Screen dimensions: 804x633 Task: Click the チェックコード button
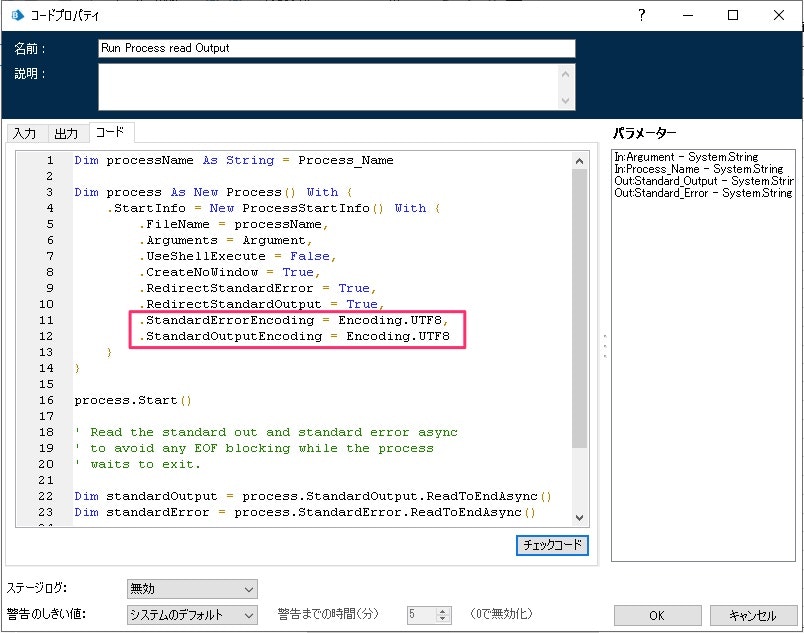click(x=552, y=545)
